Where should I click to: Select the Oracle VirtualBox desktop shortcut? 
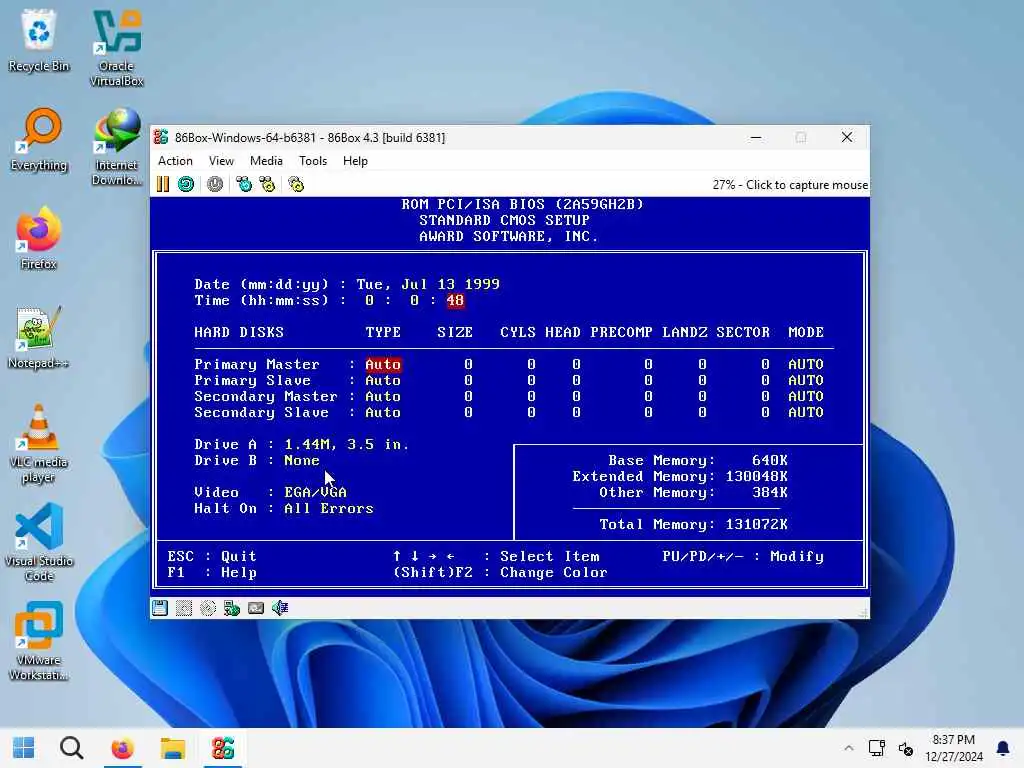coord(116,48)
